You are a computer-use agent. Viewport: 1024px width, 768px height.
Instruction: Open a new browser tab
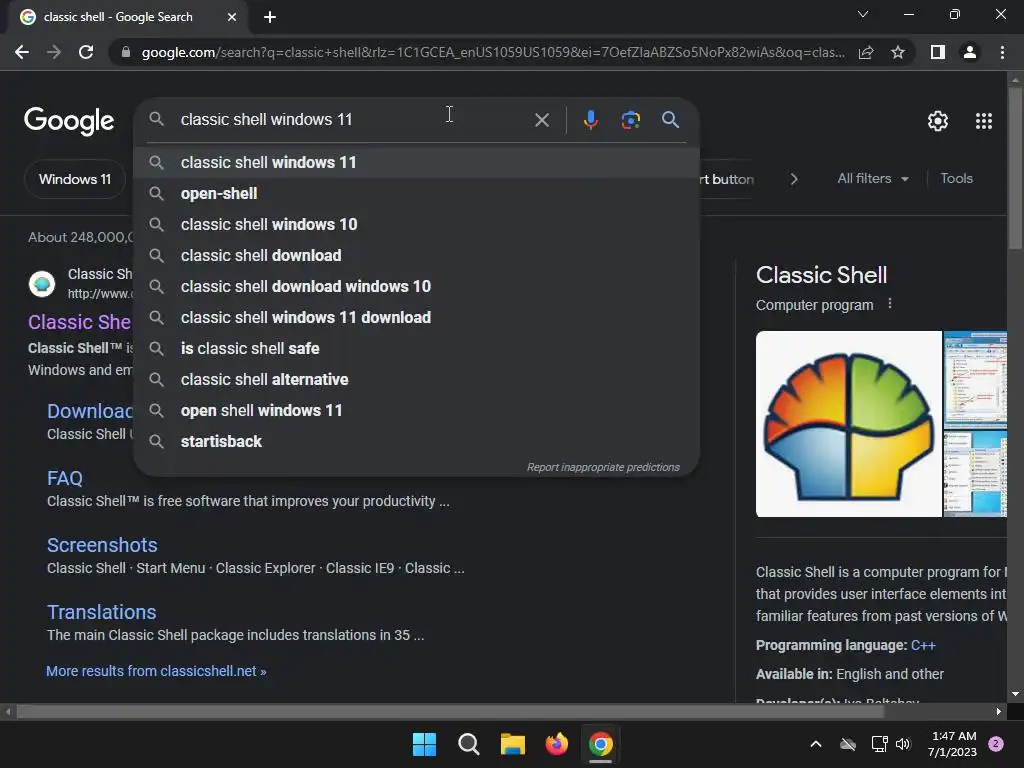point(270,17)
